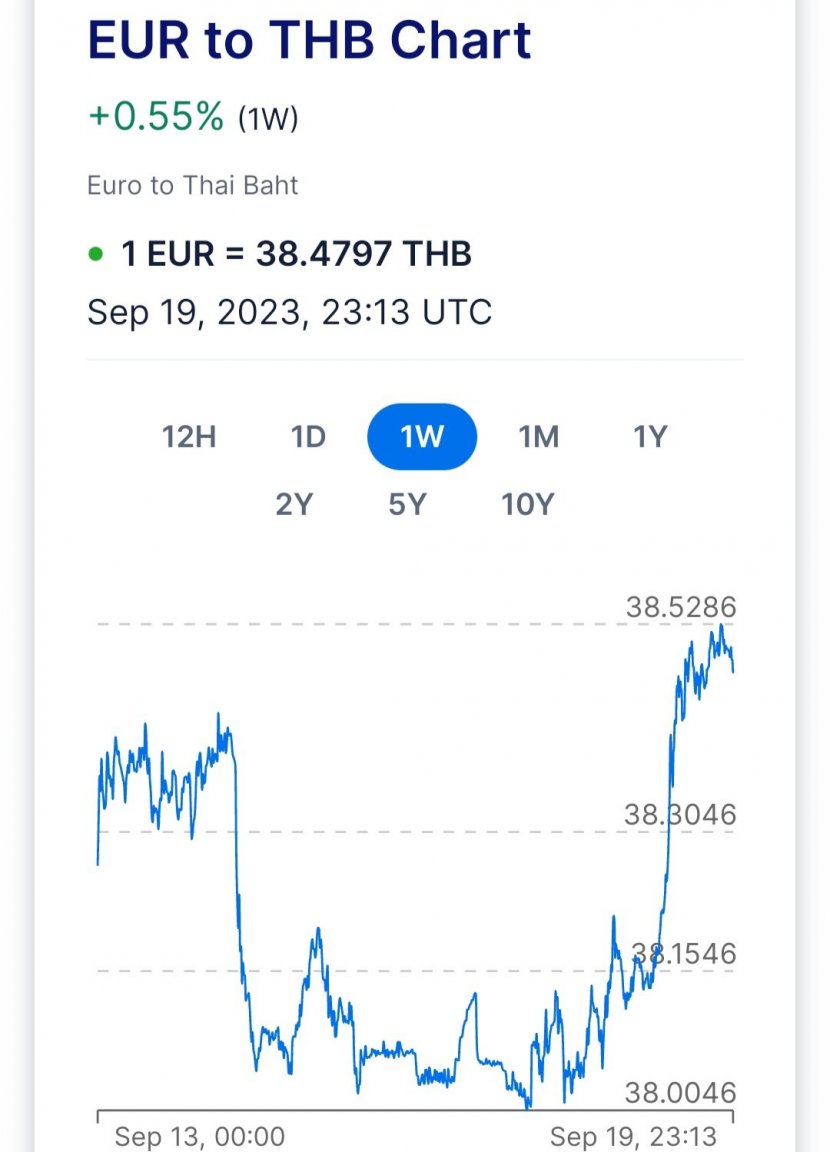Screen dimensions: 830x1152
Task: Click the 38.5286 high price label
Action: (681, 608)
